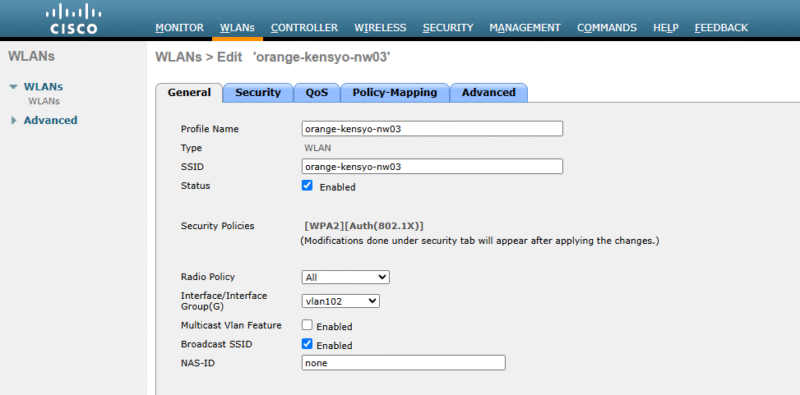The width and height of the screenshot is (800, 395).
Task: Open the Policy-Mapping tab
Action: pos(394,93)
